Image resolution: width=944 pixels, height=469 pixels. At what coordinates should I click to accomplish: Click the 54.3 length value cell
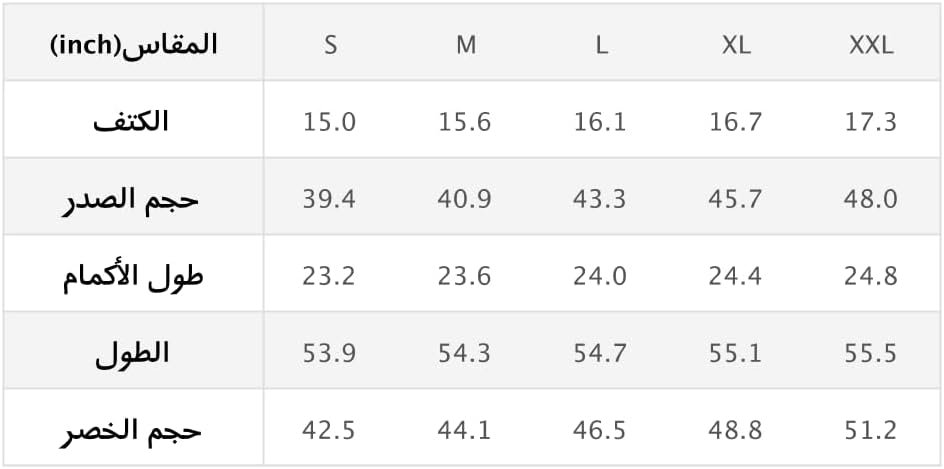pyautogui.click(x=464, y=353)
